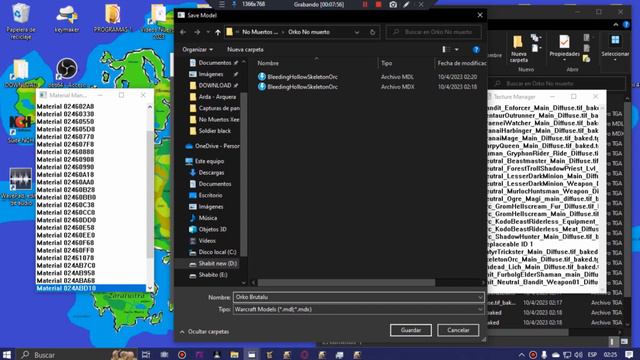Expand Seleccionar dropdown in Explorer ribbon
The image size is (640, 360).
615,60
